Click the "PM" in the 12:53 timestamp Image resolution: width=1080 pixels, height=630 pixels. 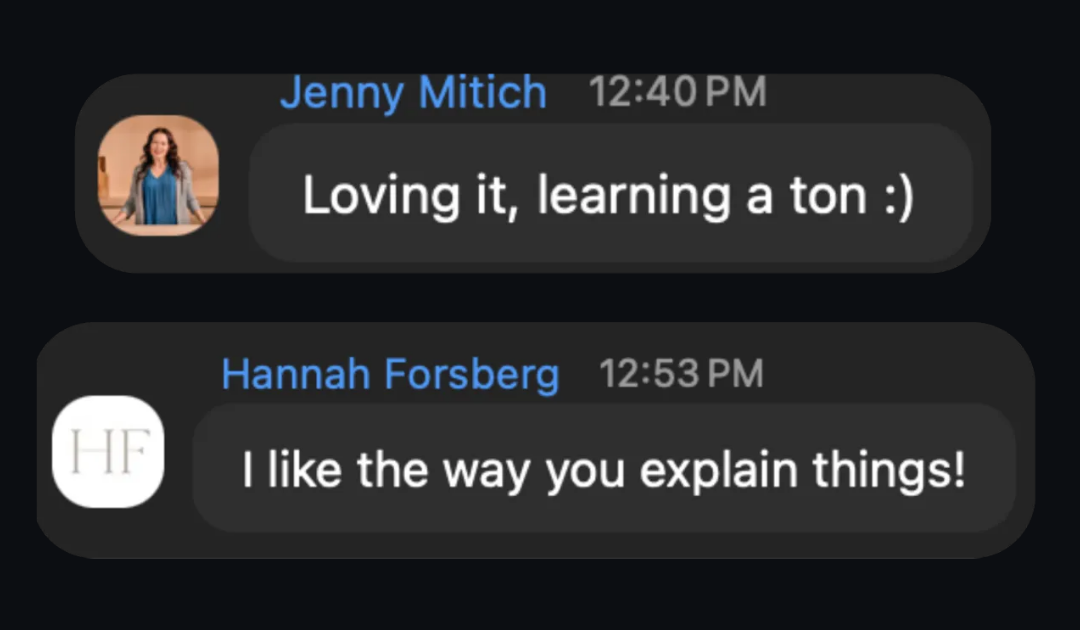pos(735,374)
